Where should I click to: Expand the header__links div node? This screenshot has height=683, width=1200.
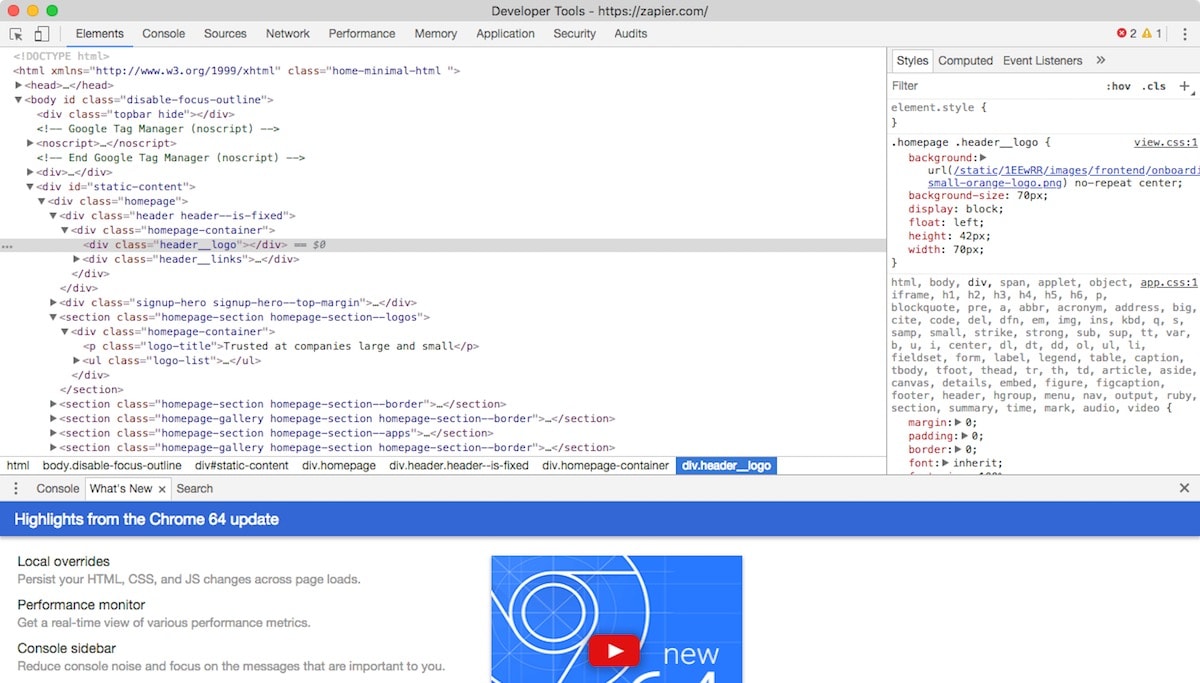[x=77, y=259]
